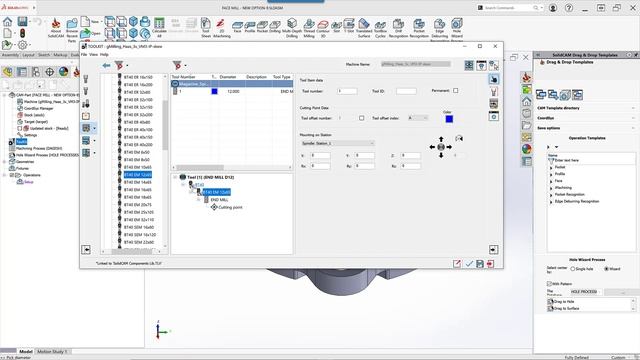Select the Pocket operation icon
Image resolution: width=640 pixels, height=360 pixels.
262,26
